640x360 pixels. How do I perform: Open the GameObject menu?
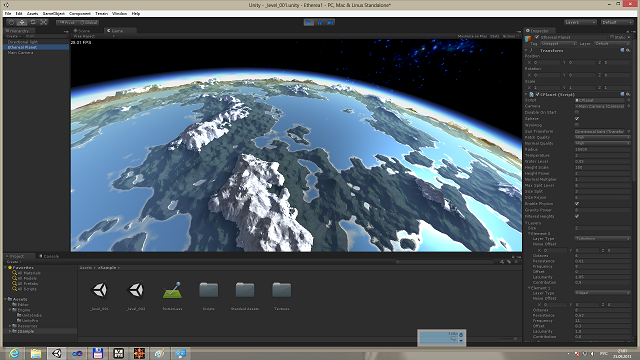53,13
